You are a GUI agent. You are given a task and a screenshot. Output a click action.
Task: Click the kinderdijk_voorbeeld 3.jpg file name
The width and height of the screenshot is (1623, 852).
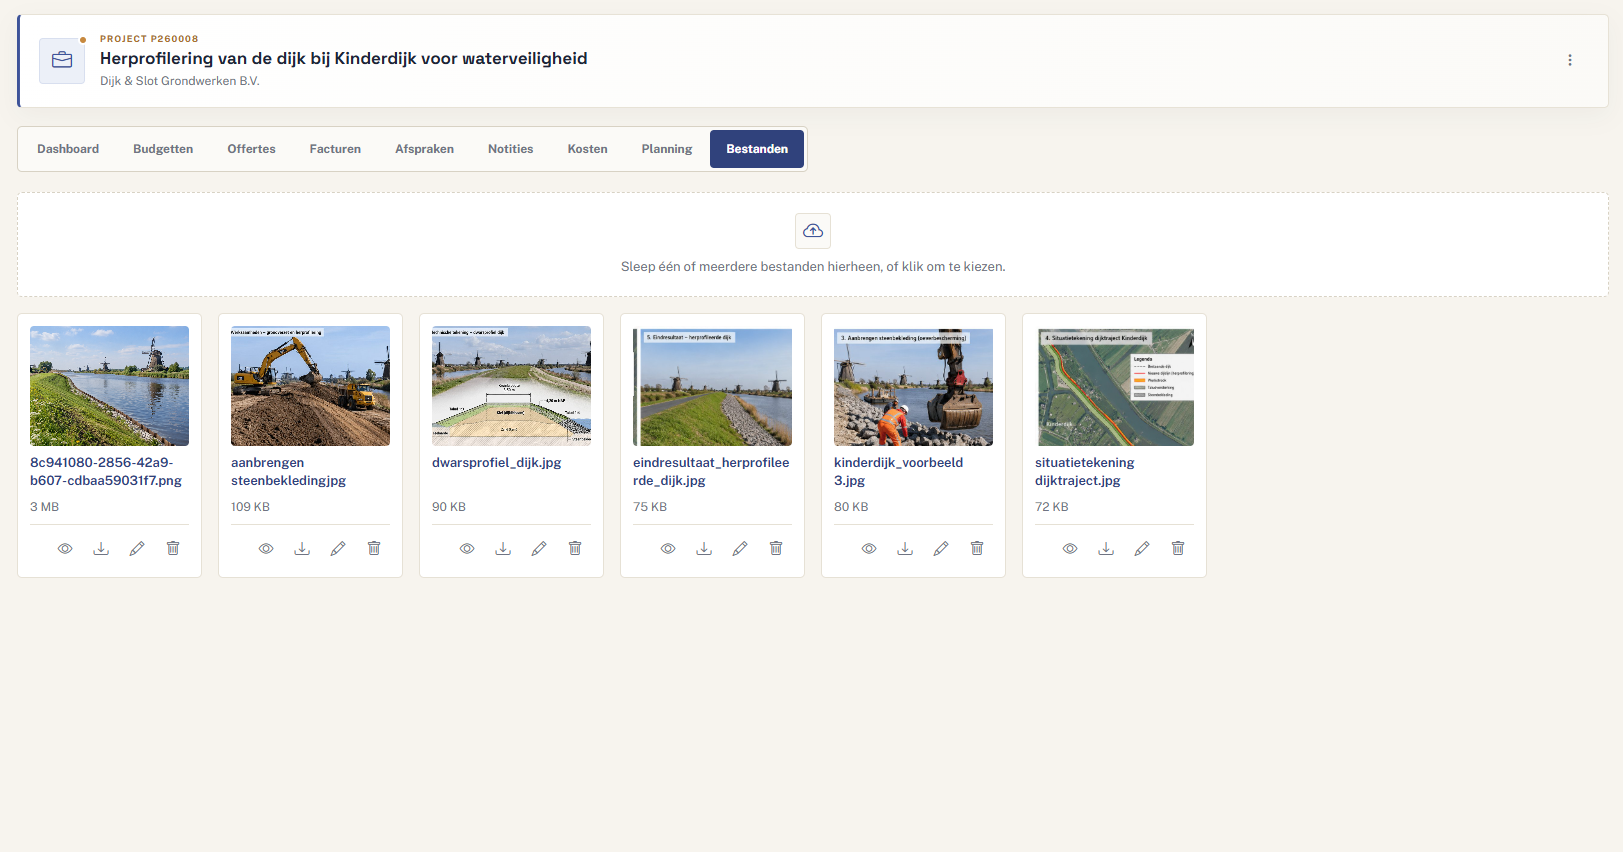pos(898,472)
